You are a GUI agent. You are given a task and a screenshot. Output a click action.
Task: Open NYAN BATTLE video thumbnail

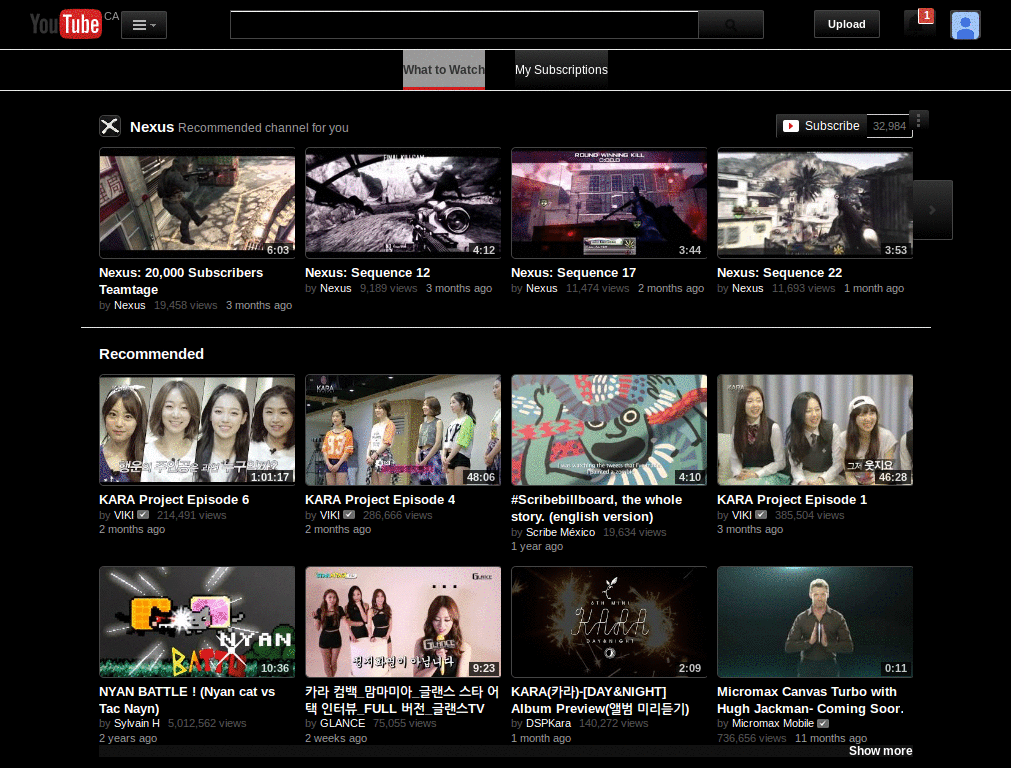[x=197, y=622]
